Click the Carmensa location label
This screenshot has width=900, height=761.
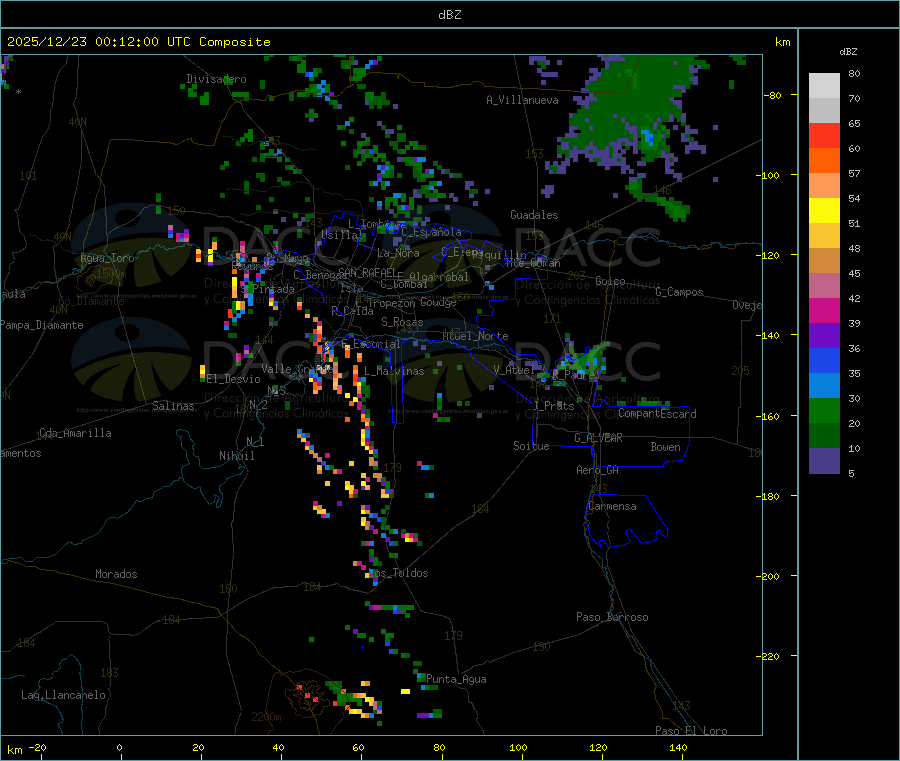tap(612, 506)
